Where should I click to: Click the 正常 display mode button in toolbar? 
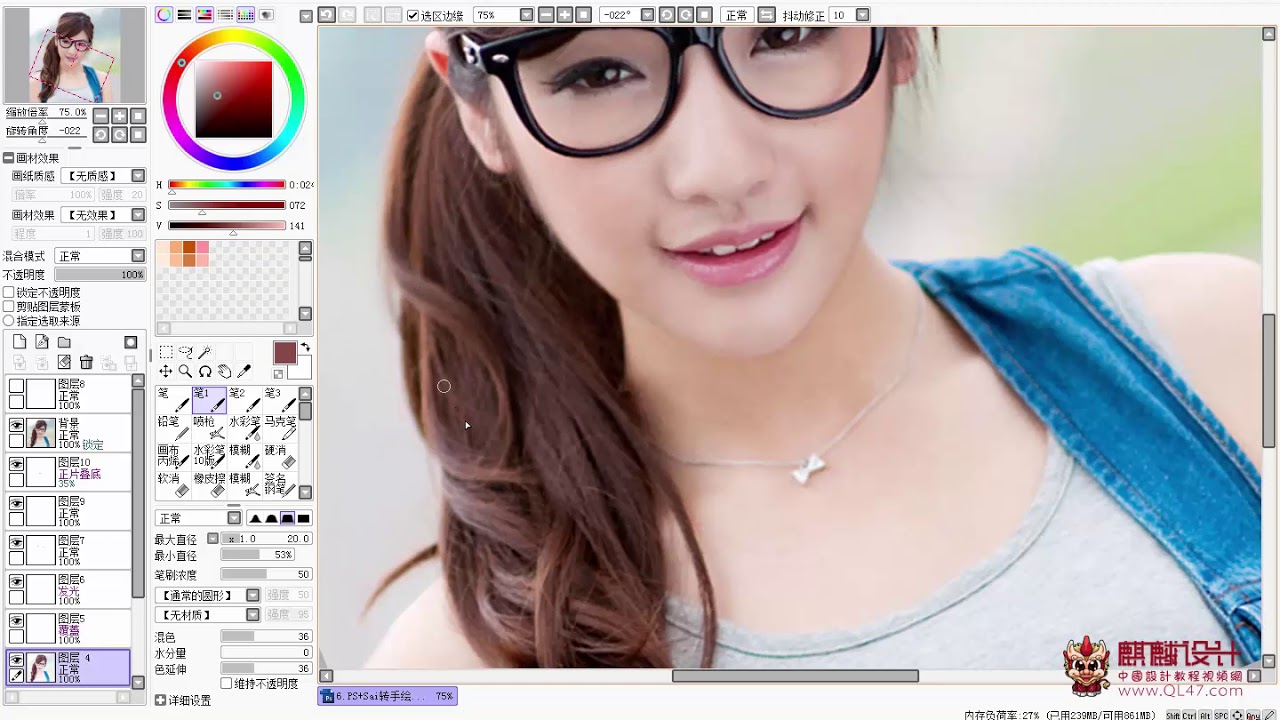click(737, 15)
